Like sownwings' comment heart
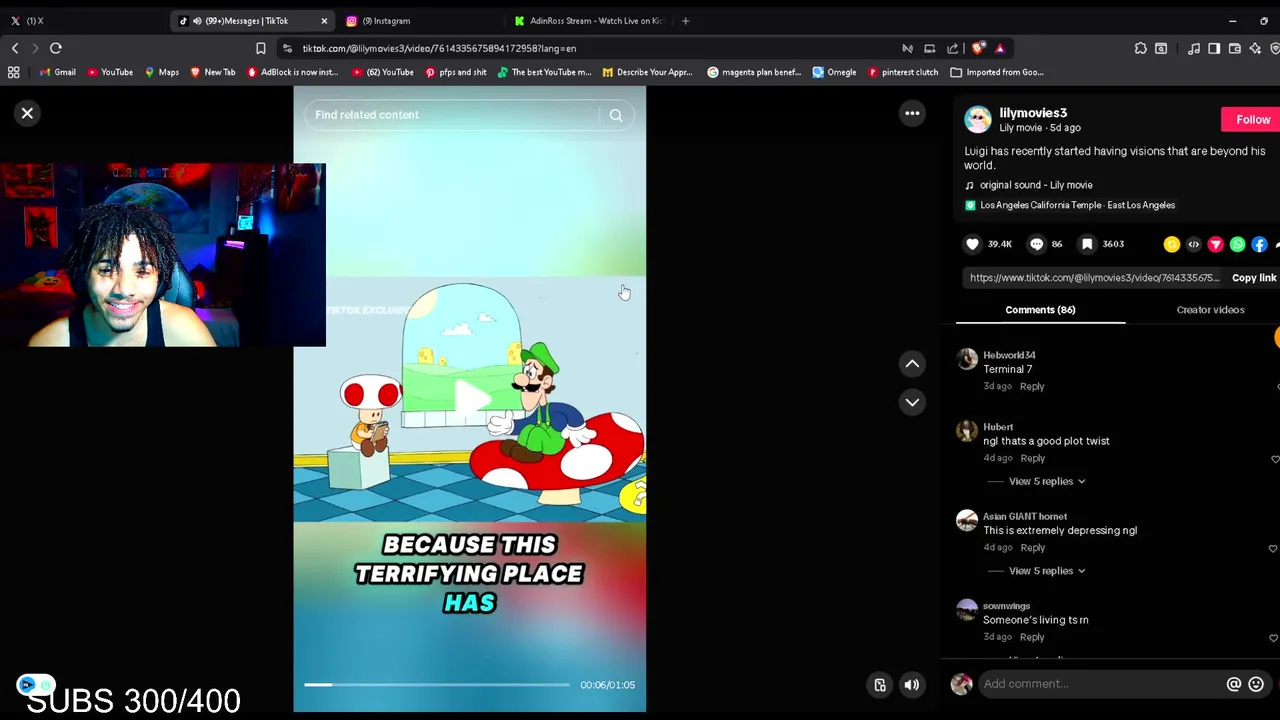 coord(1273,638)
